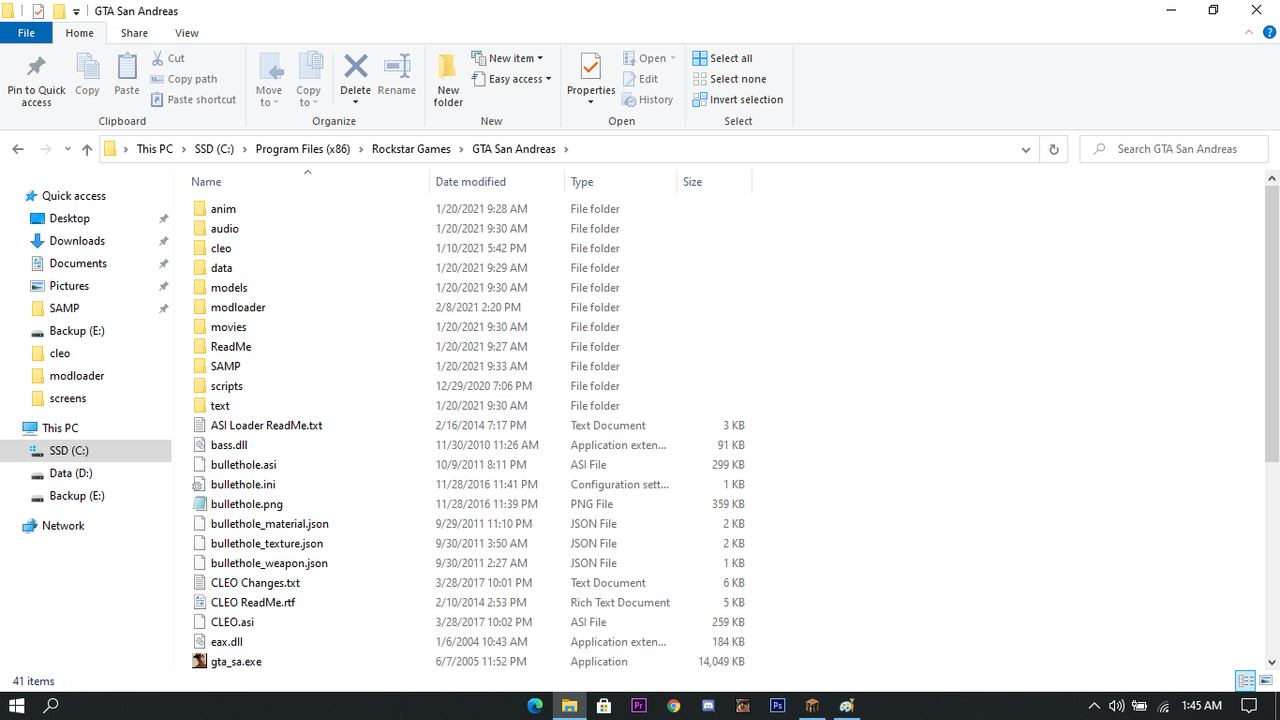
Task: Open file History from ribbon
Action: 647,100
